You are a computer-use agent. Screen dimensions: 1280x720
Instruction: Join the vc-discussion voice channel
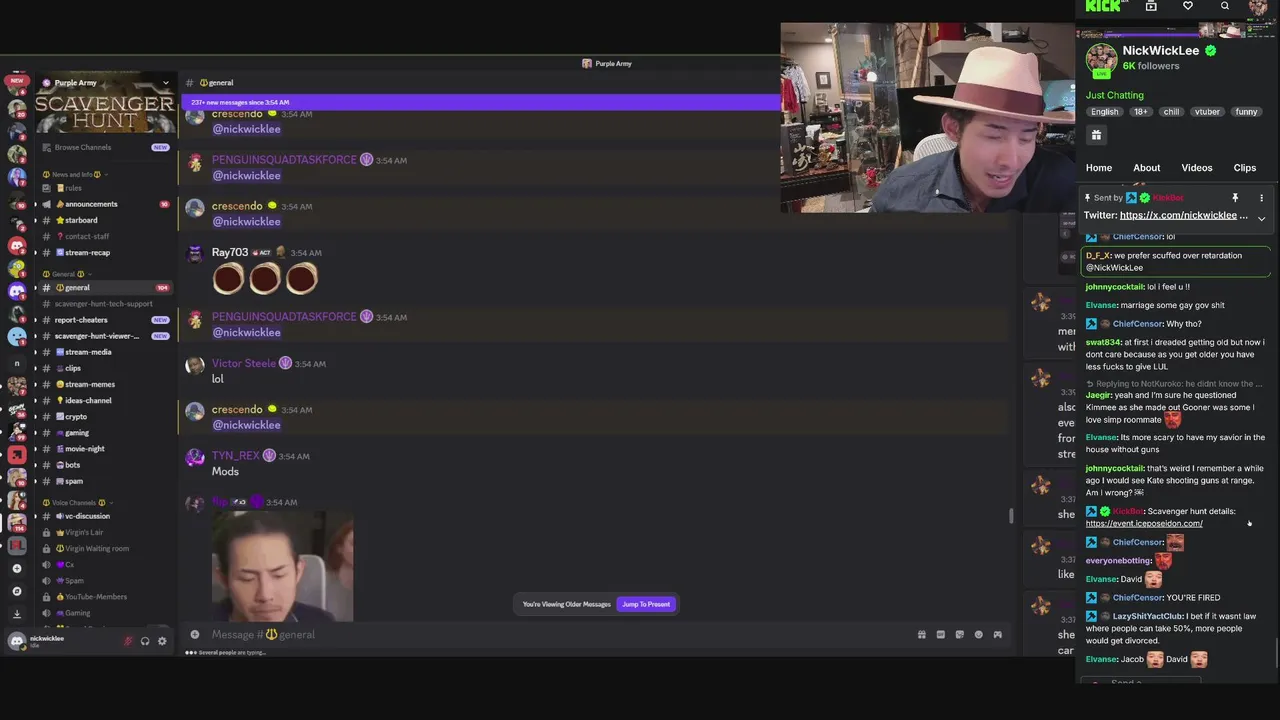[x=104, y=516]
